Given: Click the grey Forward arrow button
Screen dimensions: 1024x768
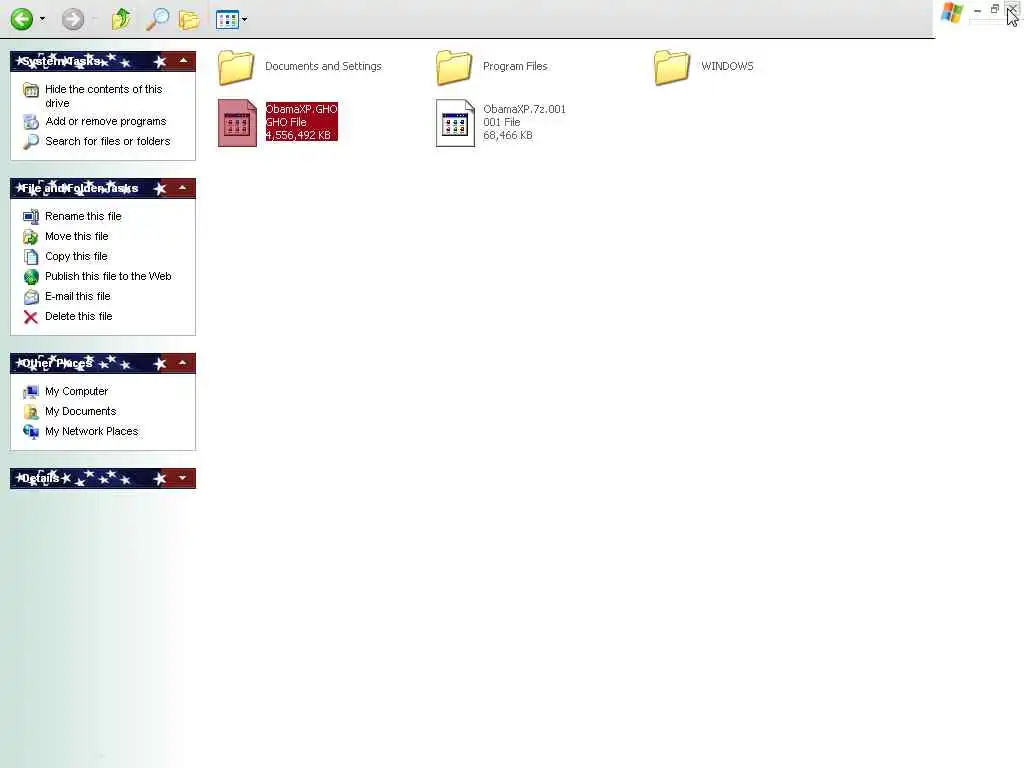Looking at the screenshot, I should pyautogui.click(x=73, y=19).
